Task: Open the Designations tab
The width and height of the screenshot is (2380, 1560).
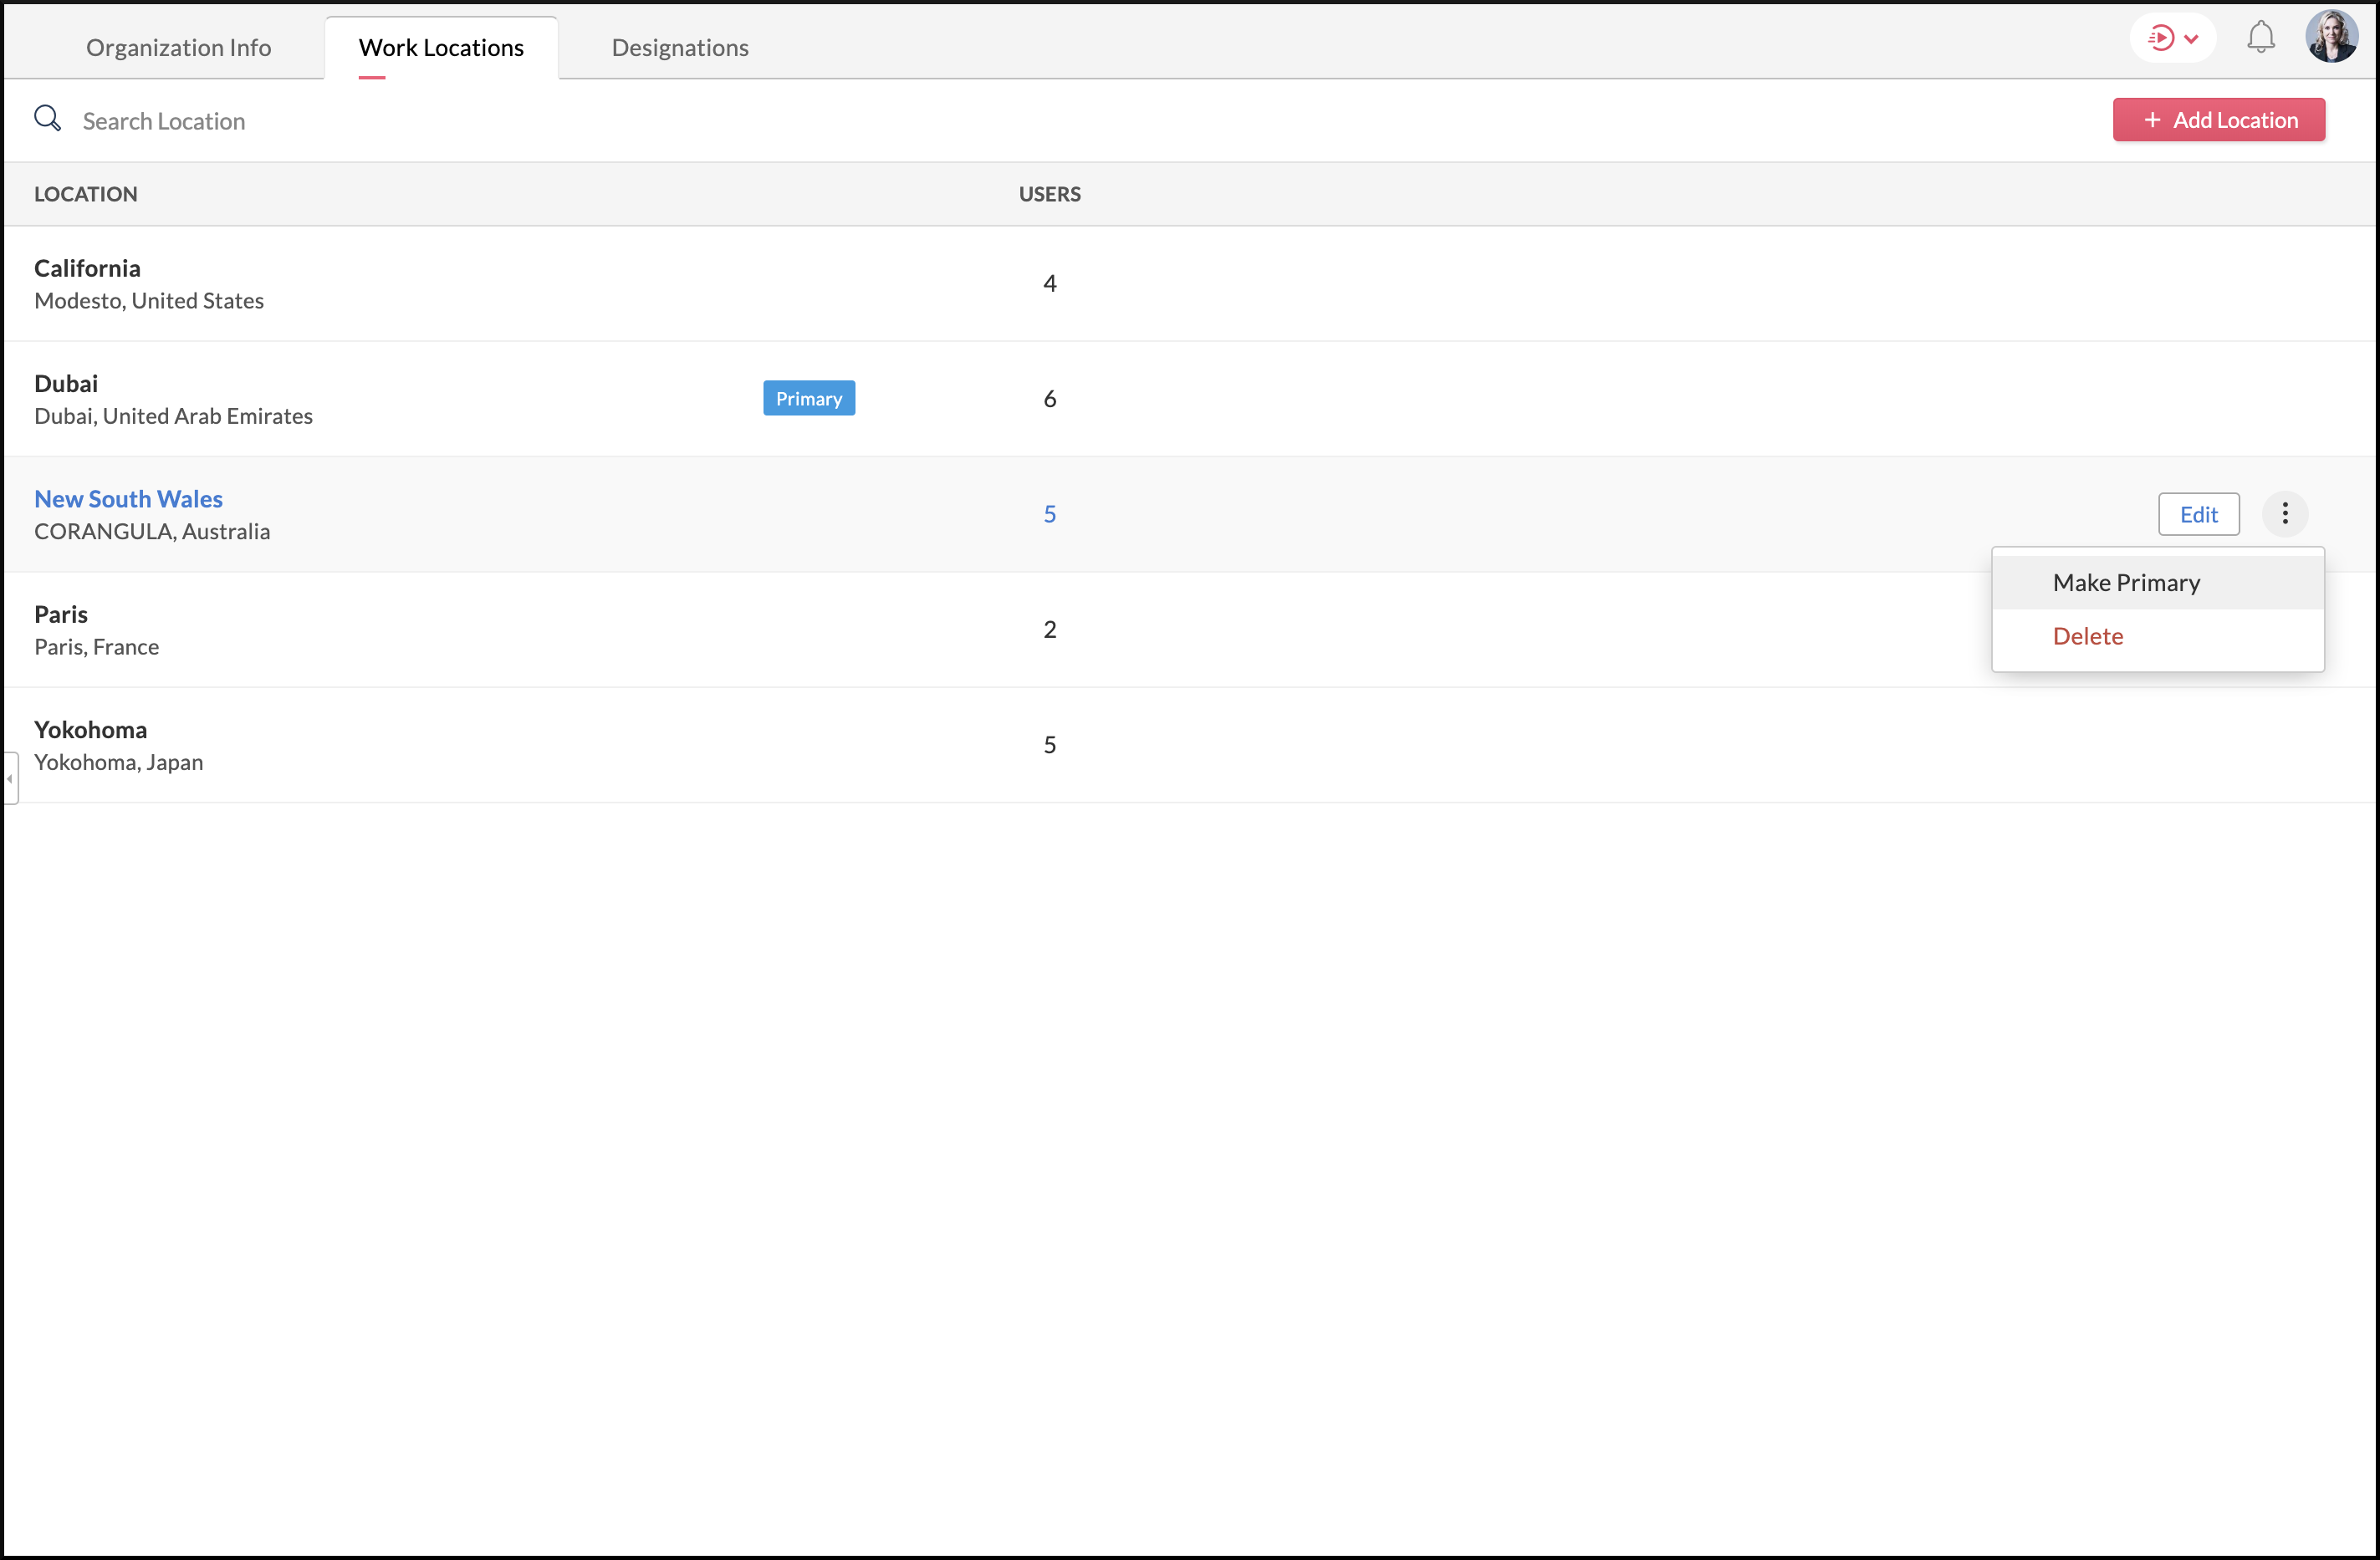Action: 679,47
